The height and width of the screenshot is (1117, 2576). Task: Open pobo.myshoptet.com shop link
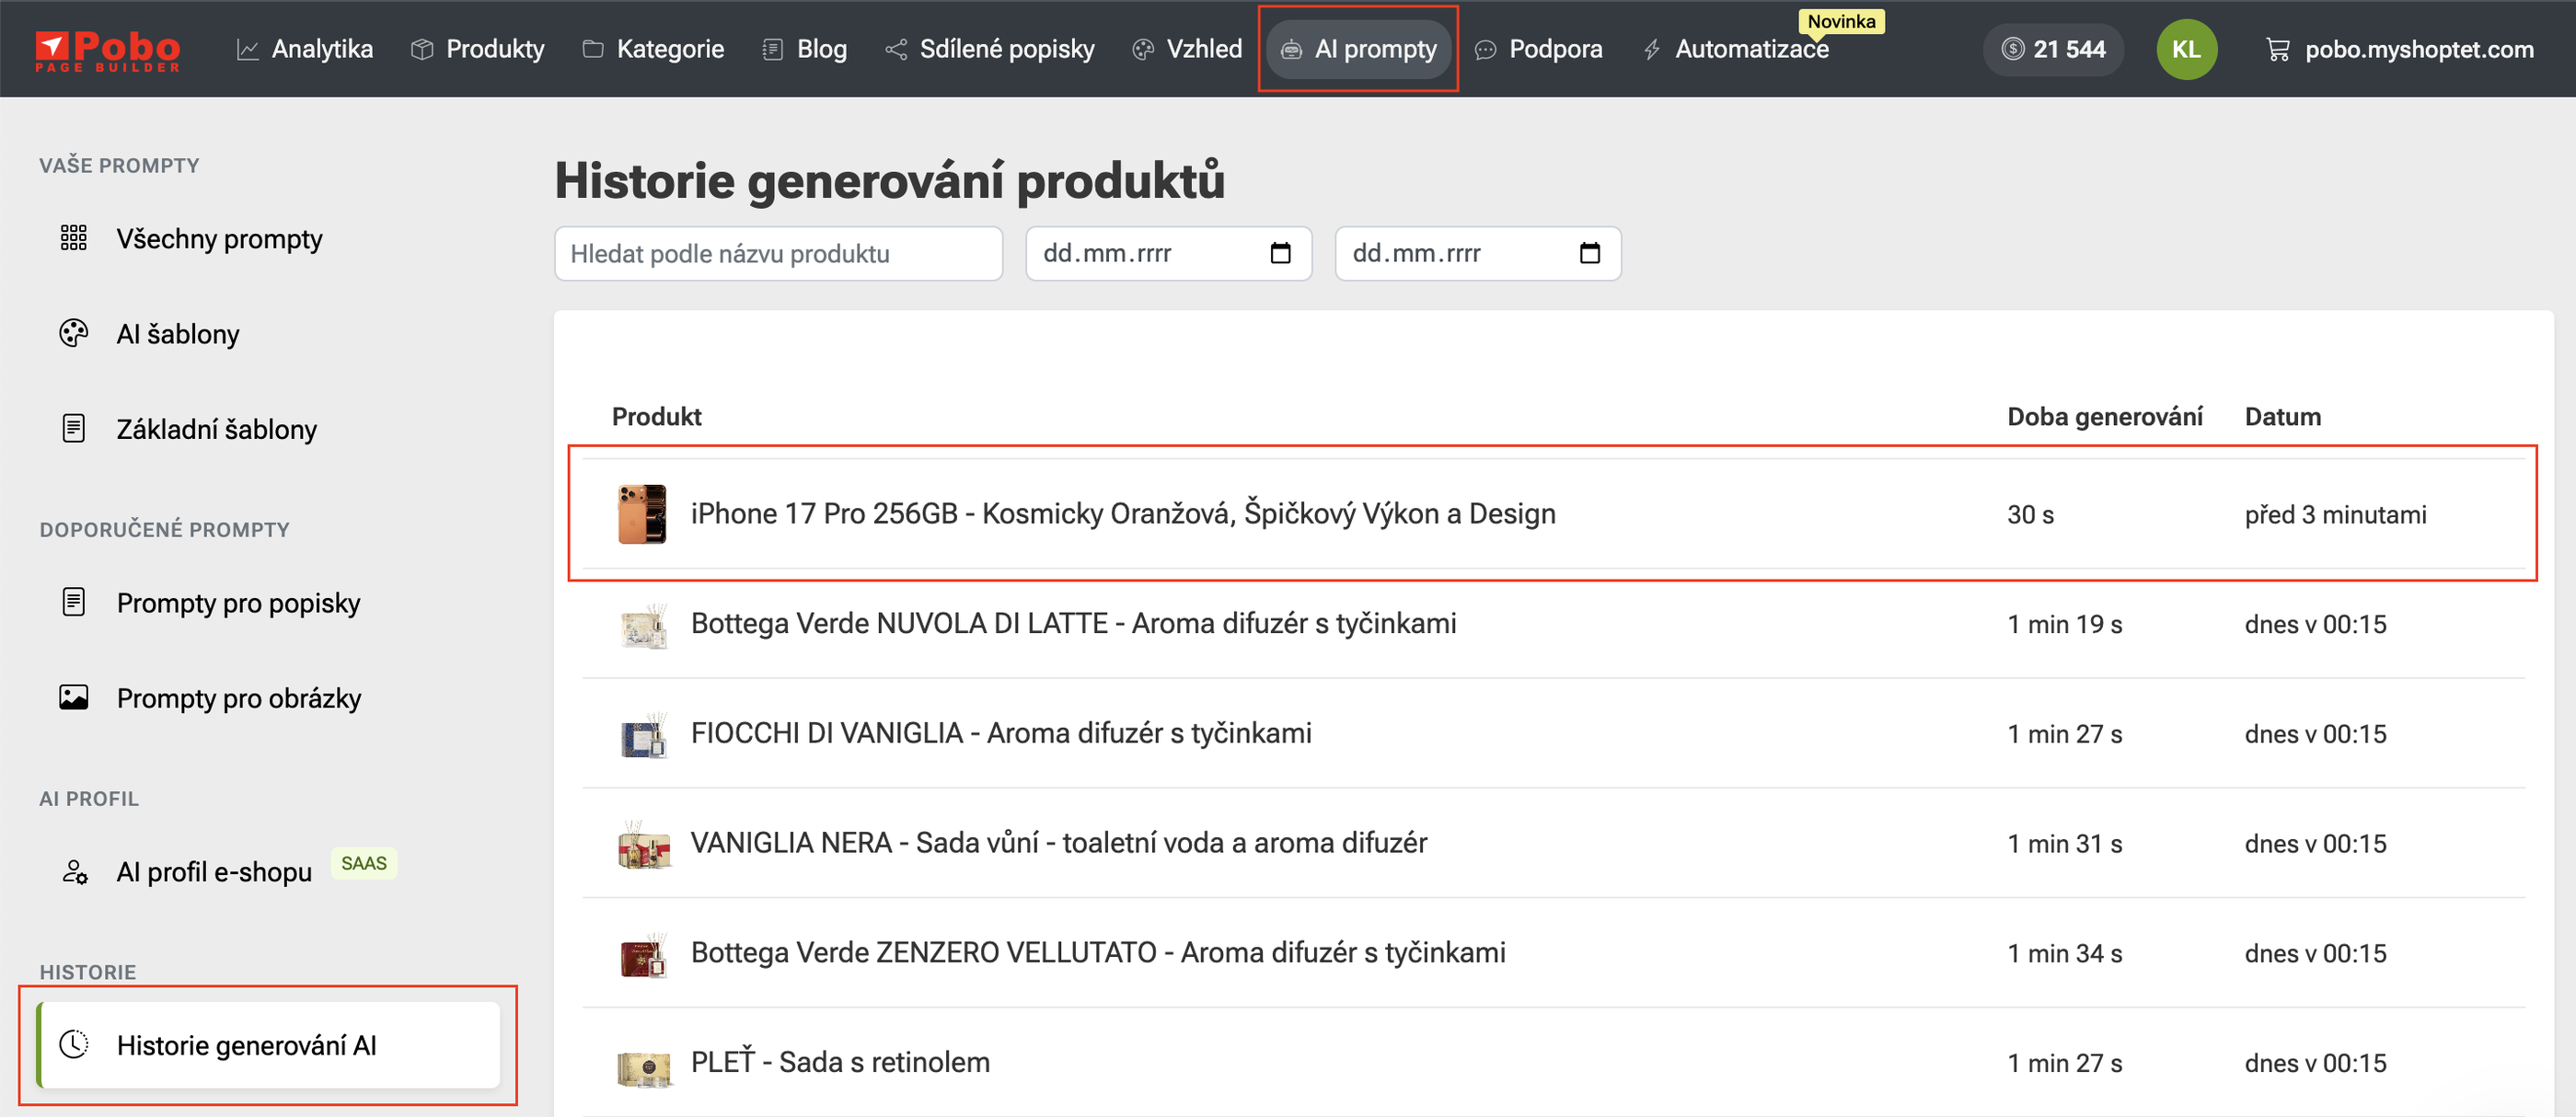click(x=2399, y=49)
